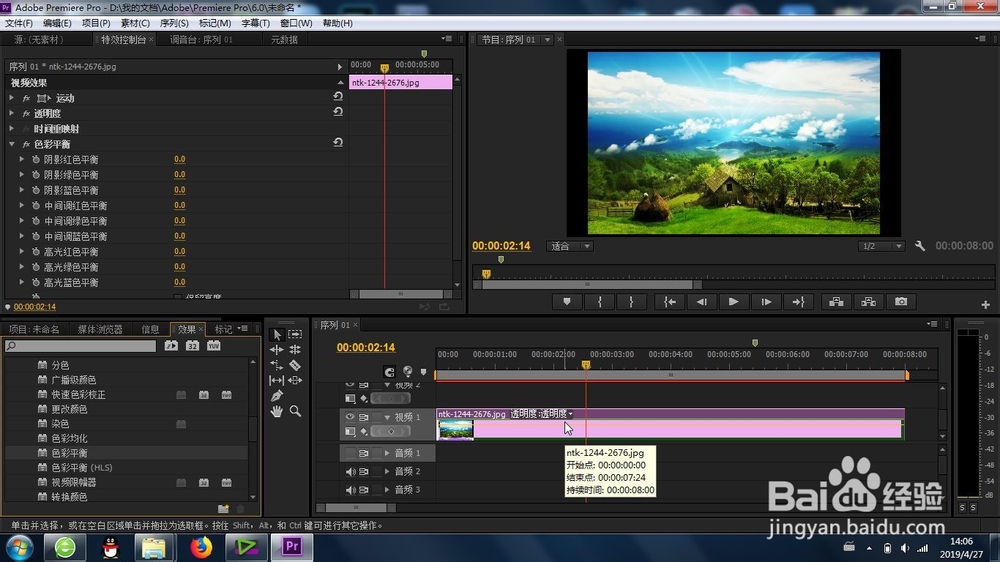The image size is (1000, 562).
Task: Toggle animation stopwatch for 阴影红色平衡
Action: coord(36,159)
